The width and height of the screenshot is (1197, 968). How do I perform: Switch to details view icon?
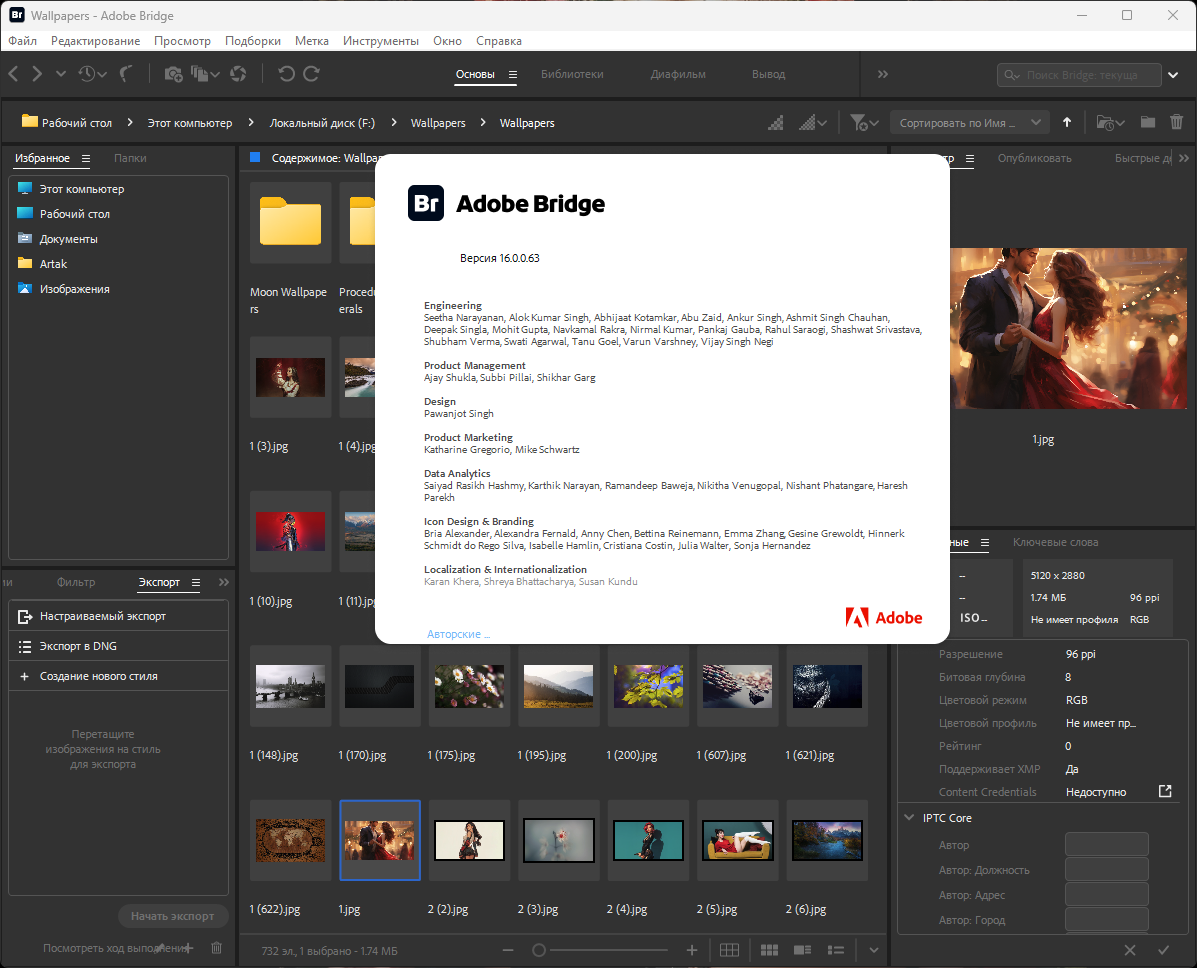(802, 950)
